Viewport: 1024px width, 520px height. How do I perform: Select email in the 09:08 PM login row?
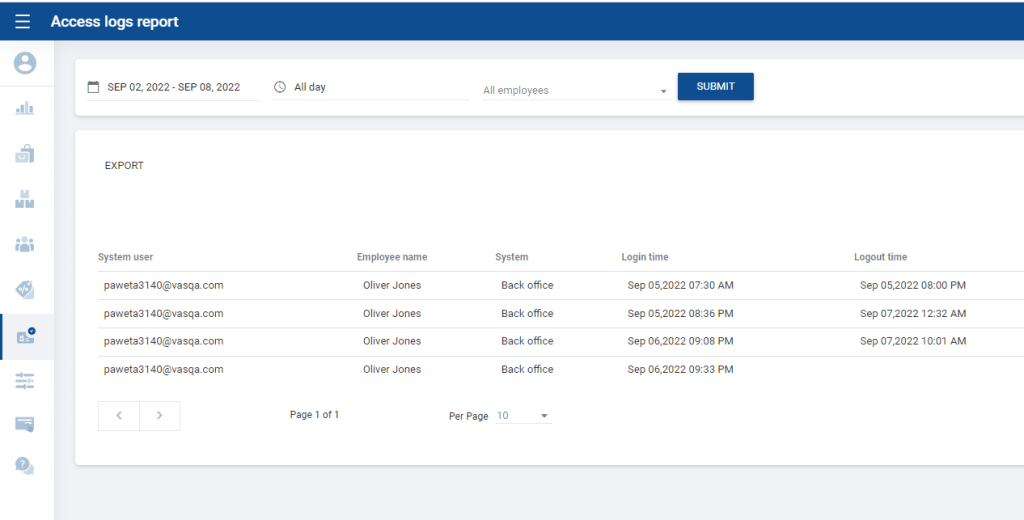click(163, 341)
